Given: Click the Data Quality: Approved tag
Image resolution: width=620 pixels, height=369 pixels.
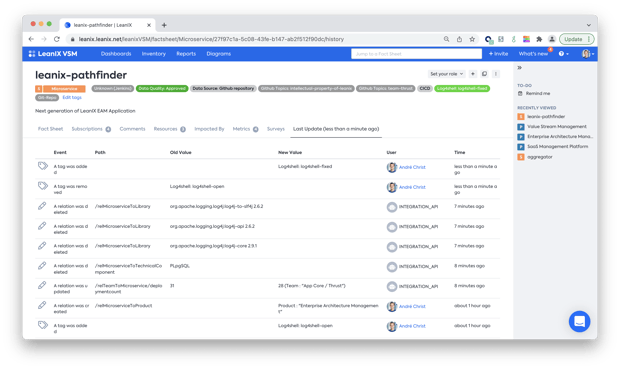Looking at the screenshot, I should (162, 89).
